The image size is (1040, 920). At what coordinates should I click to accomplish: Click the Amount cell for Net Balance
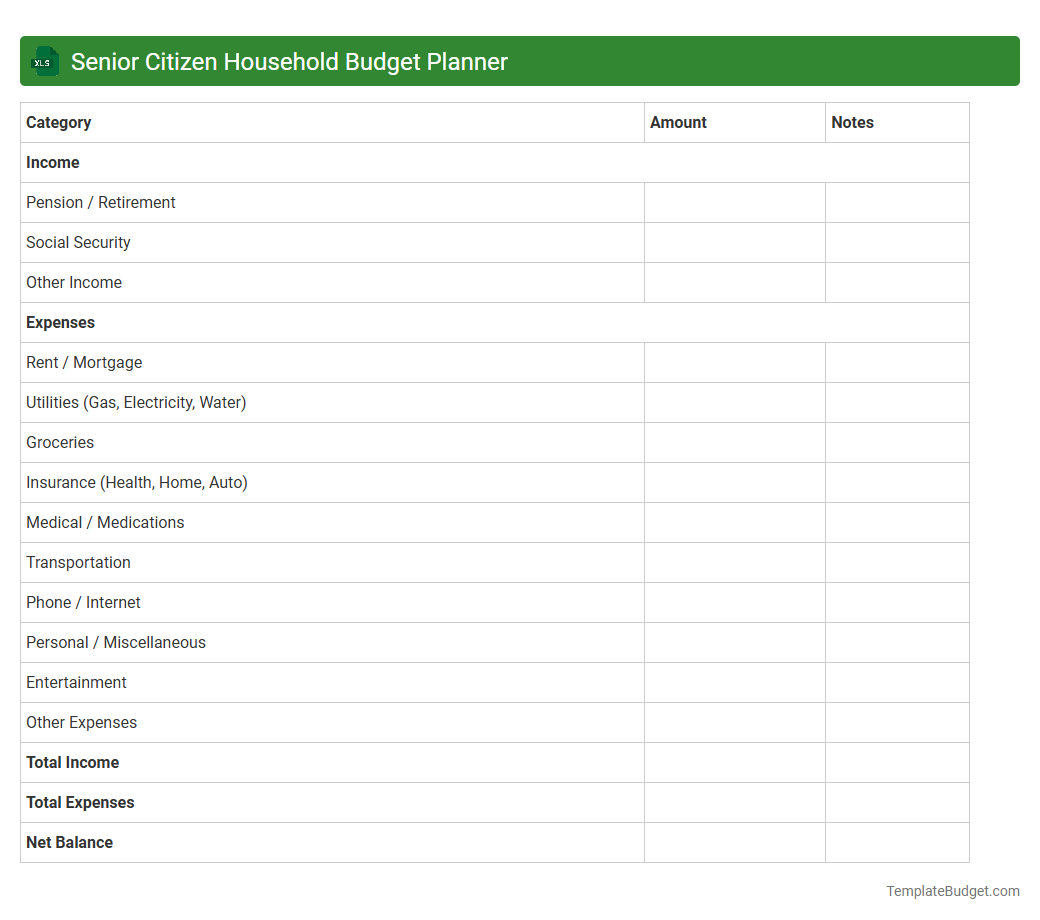[734, 842]
